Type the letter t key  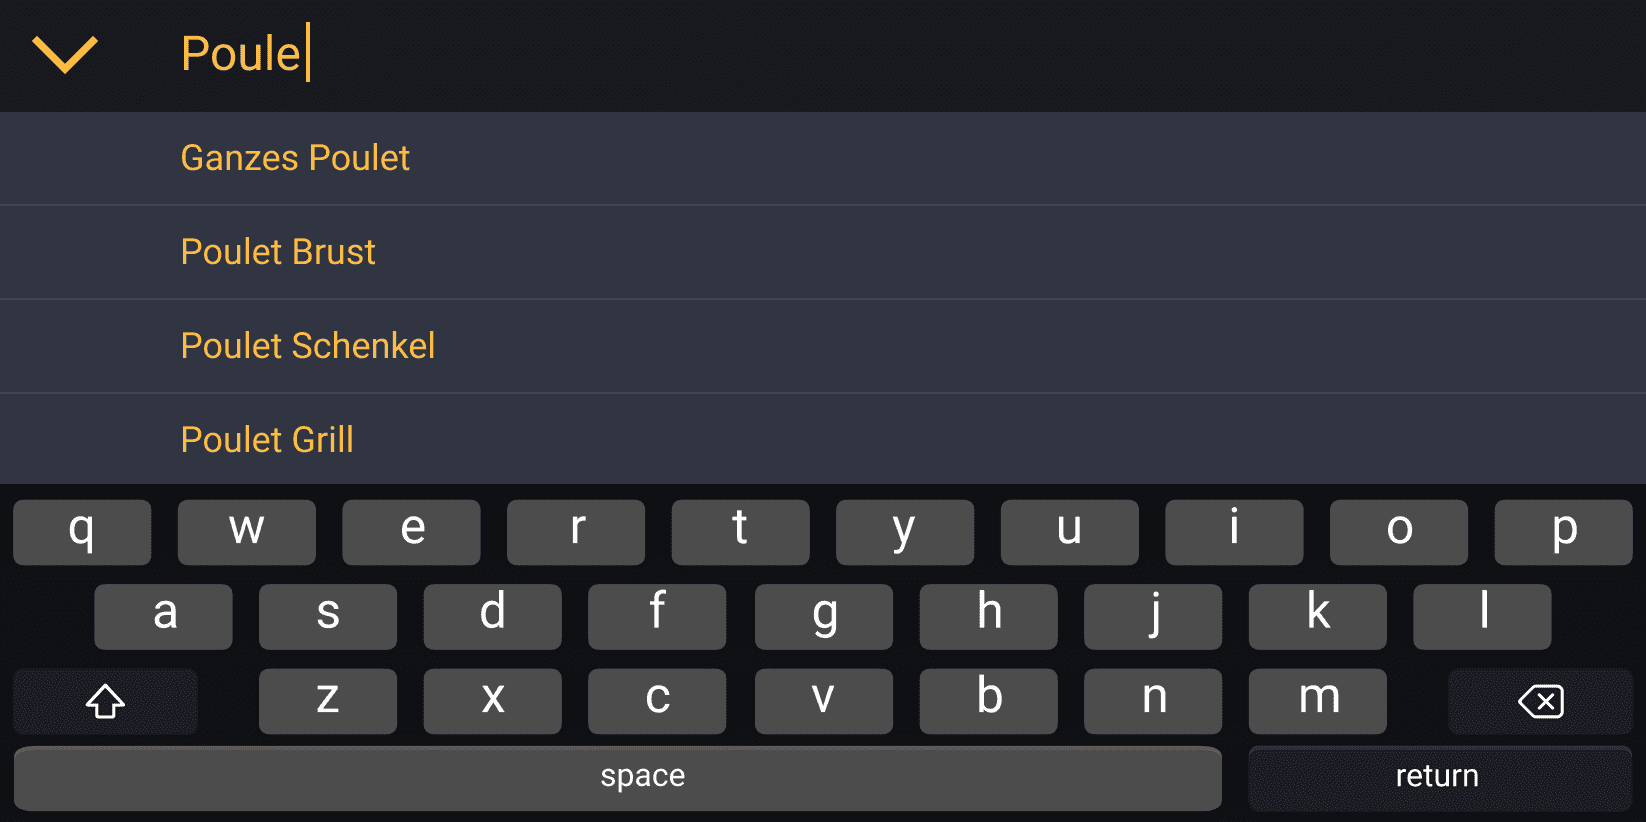(x=740, y=531)
